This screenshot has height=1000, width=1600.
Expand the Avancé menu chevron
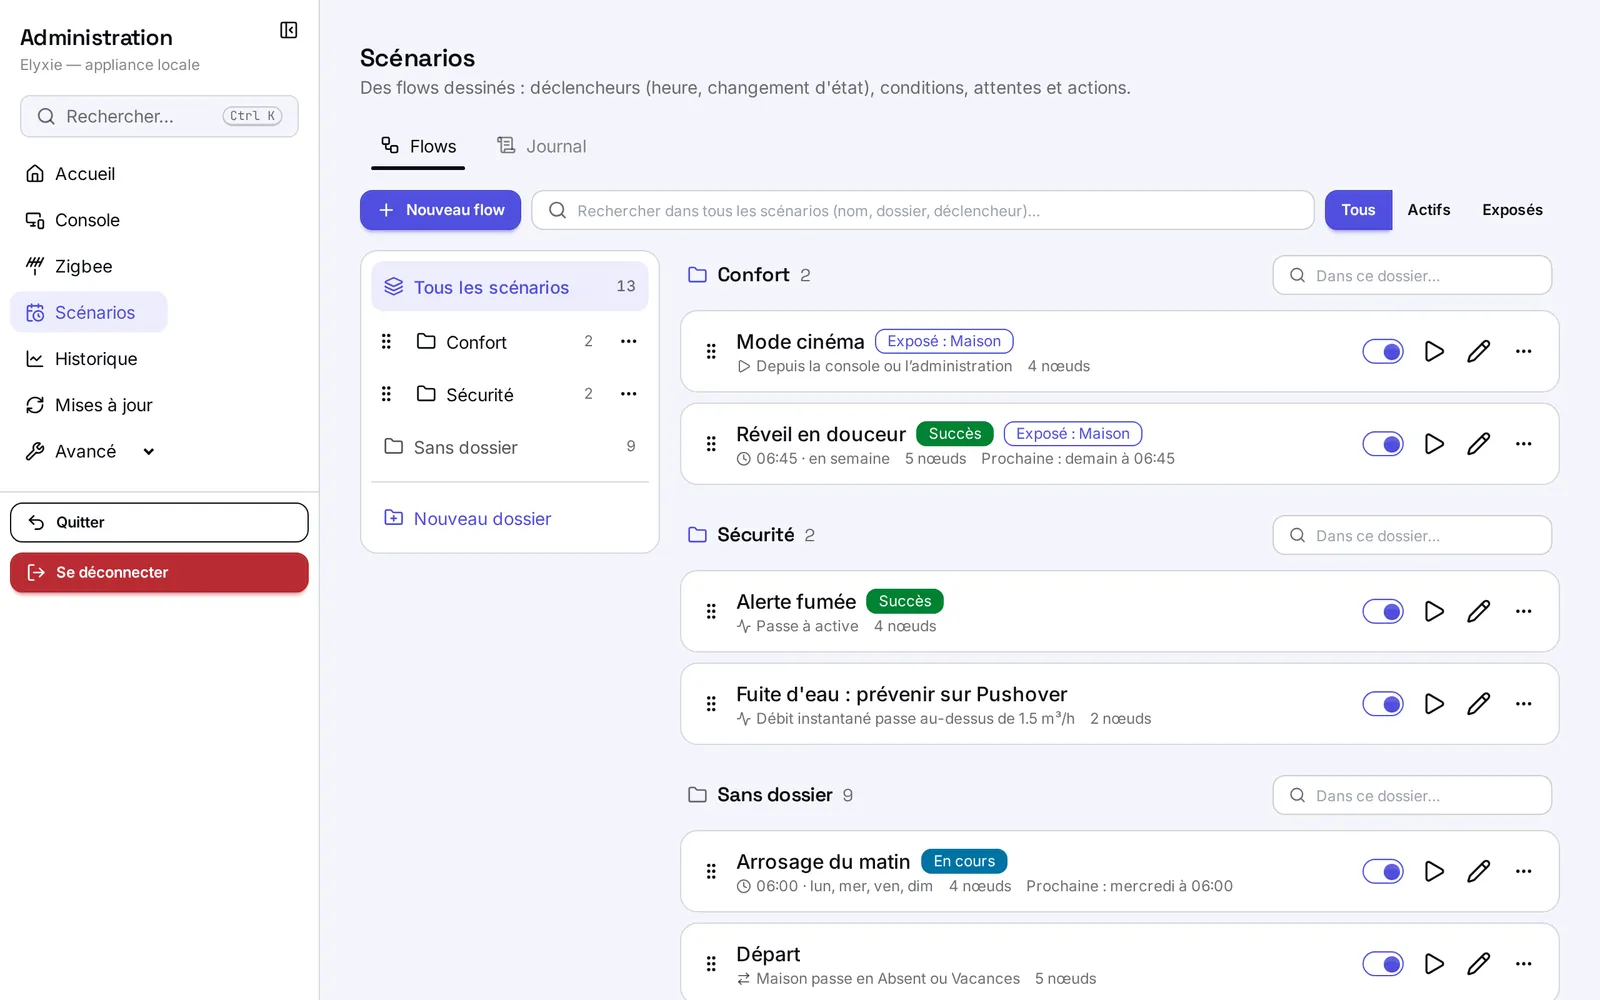click(149, 452)
